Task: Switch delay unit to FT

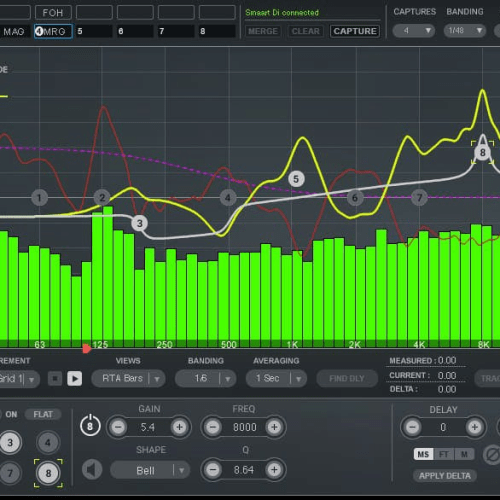Action: [444, 454]
